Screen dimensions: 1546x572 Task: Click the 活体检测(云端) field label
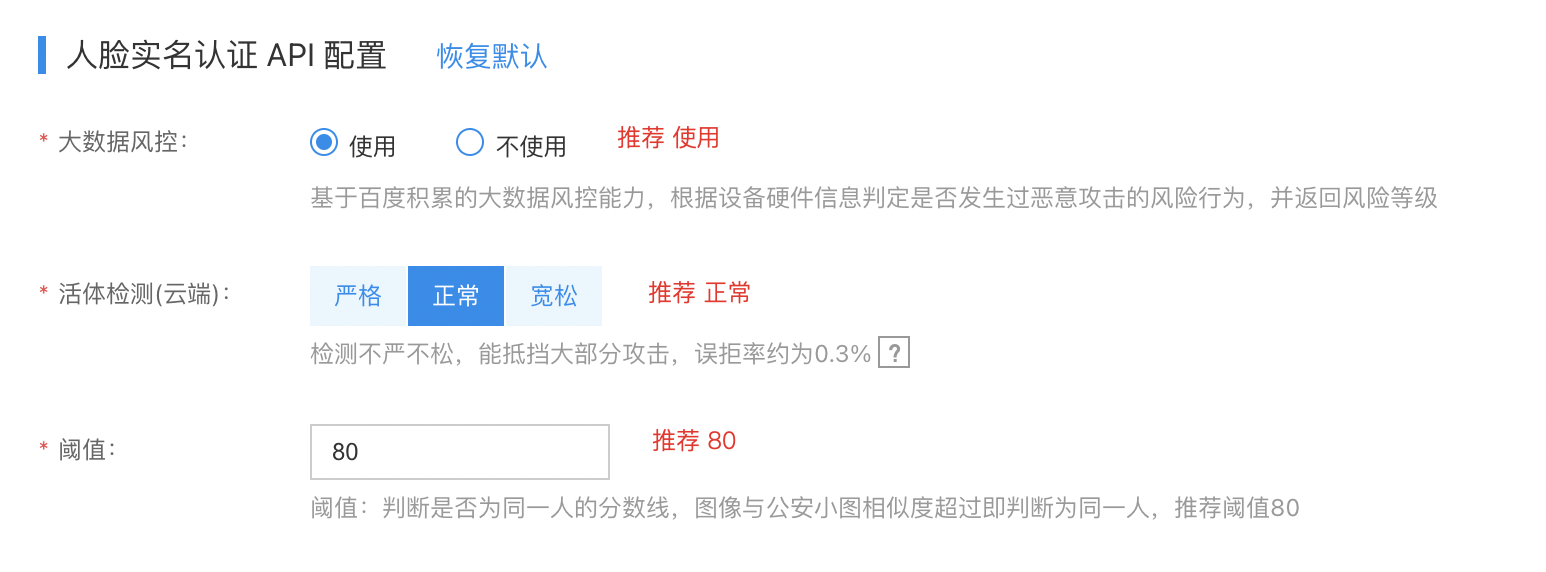pyautogui.click(x=144, y=293)
